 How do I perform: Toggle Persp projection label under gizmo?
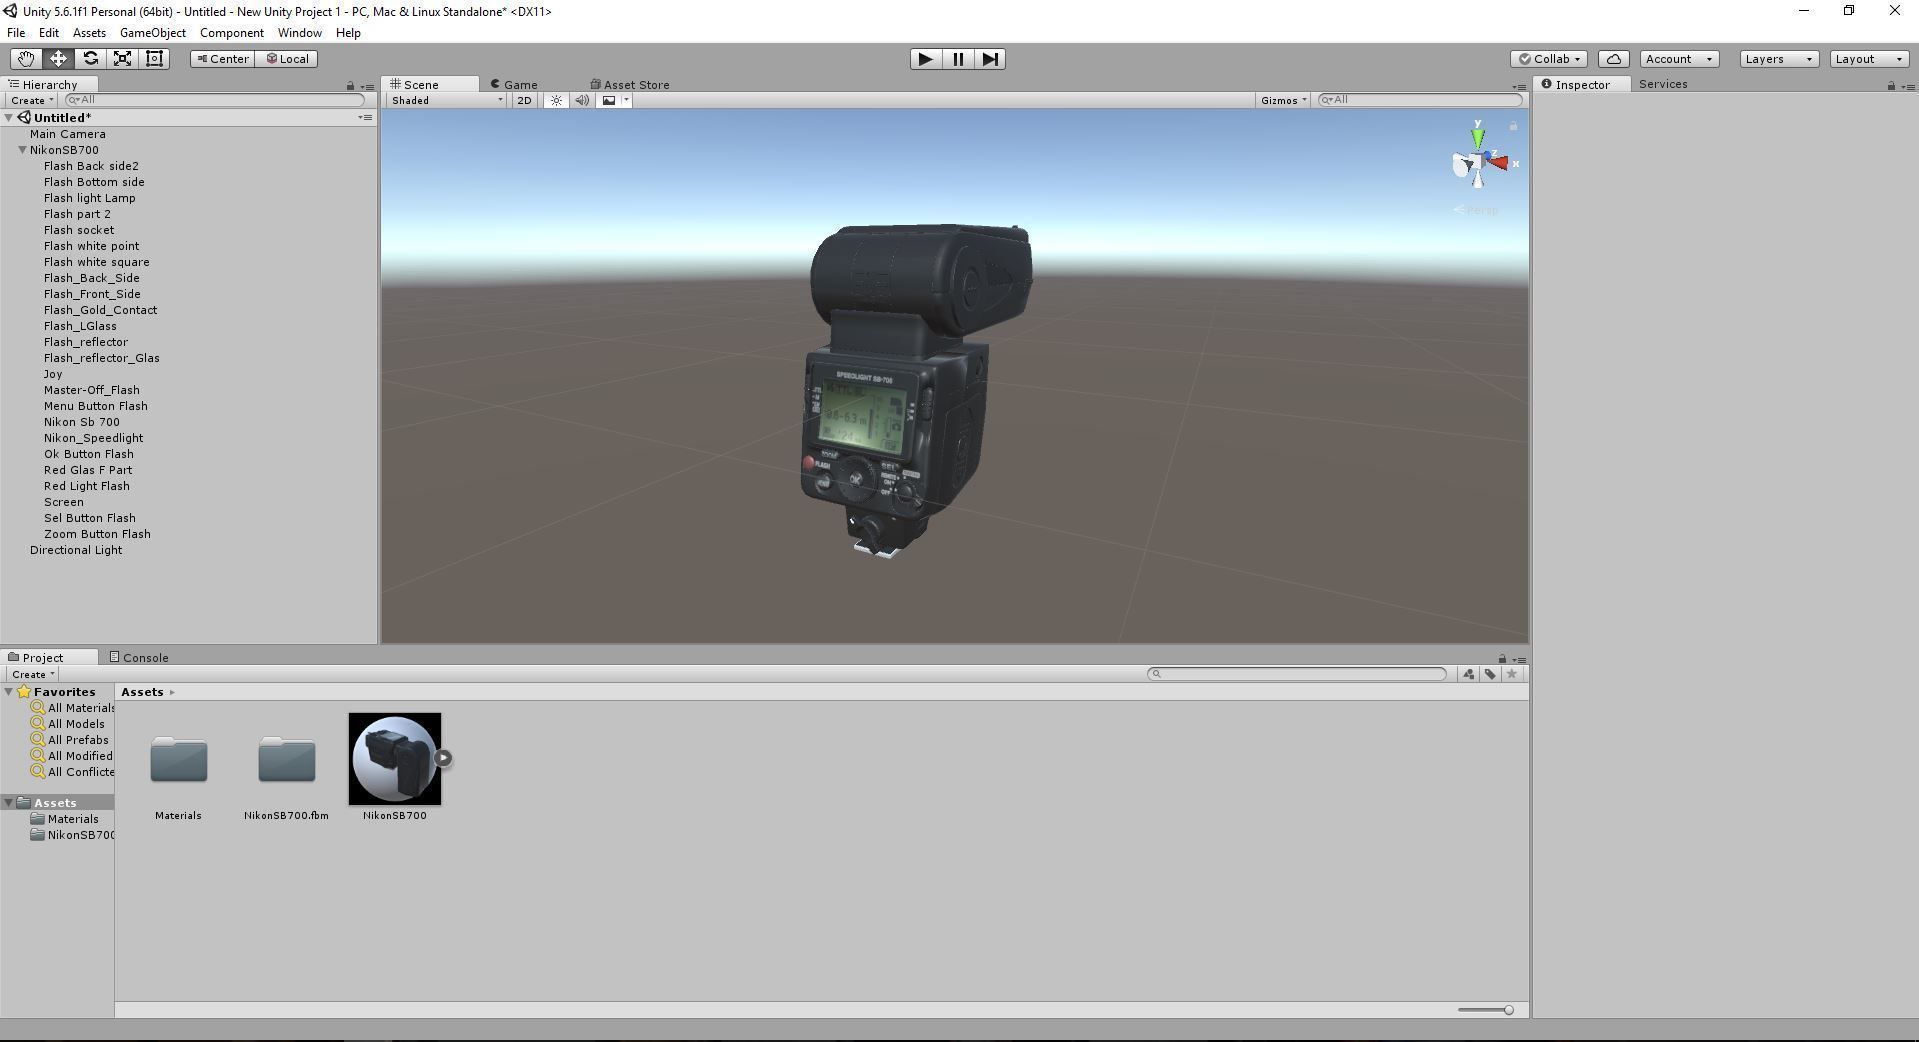(x=1477, y=210)
